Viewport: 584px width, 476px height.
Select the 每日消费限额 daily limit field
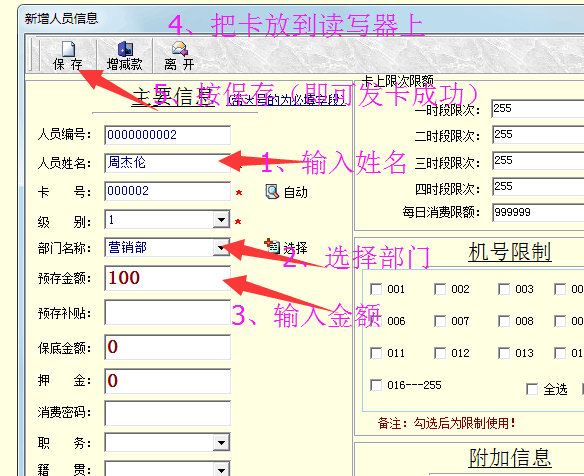pyautogui.click(x=538, y=212)
